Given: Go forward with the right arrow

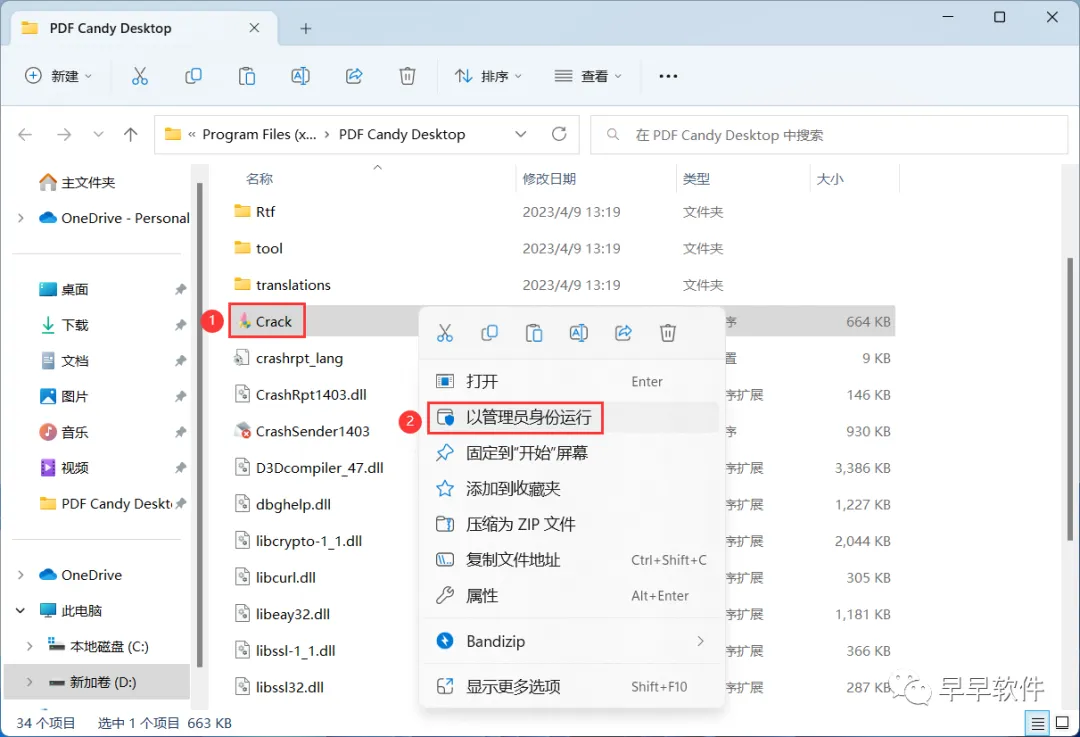Looking at the screenshot, I should (x=64, y=134).
